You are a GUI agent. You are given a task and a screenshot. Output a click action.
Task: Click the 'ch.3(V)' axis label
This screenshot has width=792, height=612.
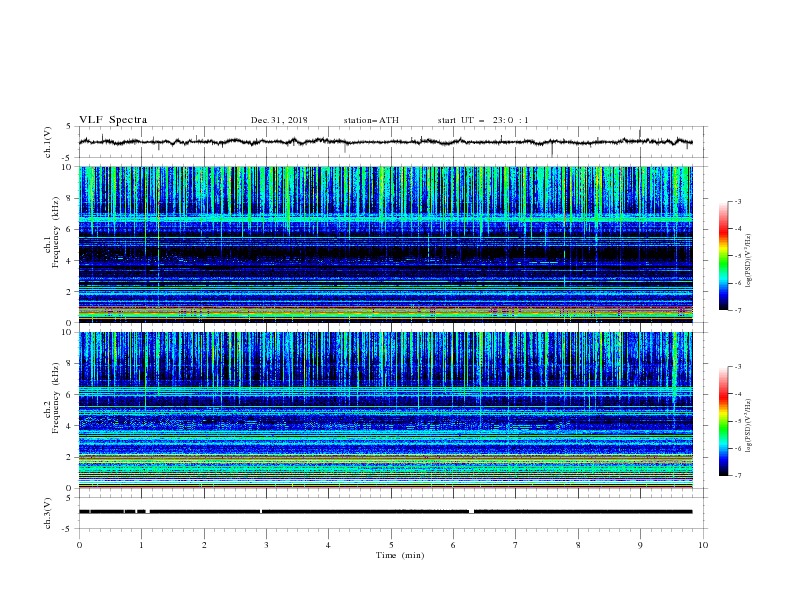(x=48, y=513)
